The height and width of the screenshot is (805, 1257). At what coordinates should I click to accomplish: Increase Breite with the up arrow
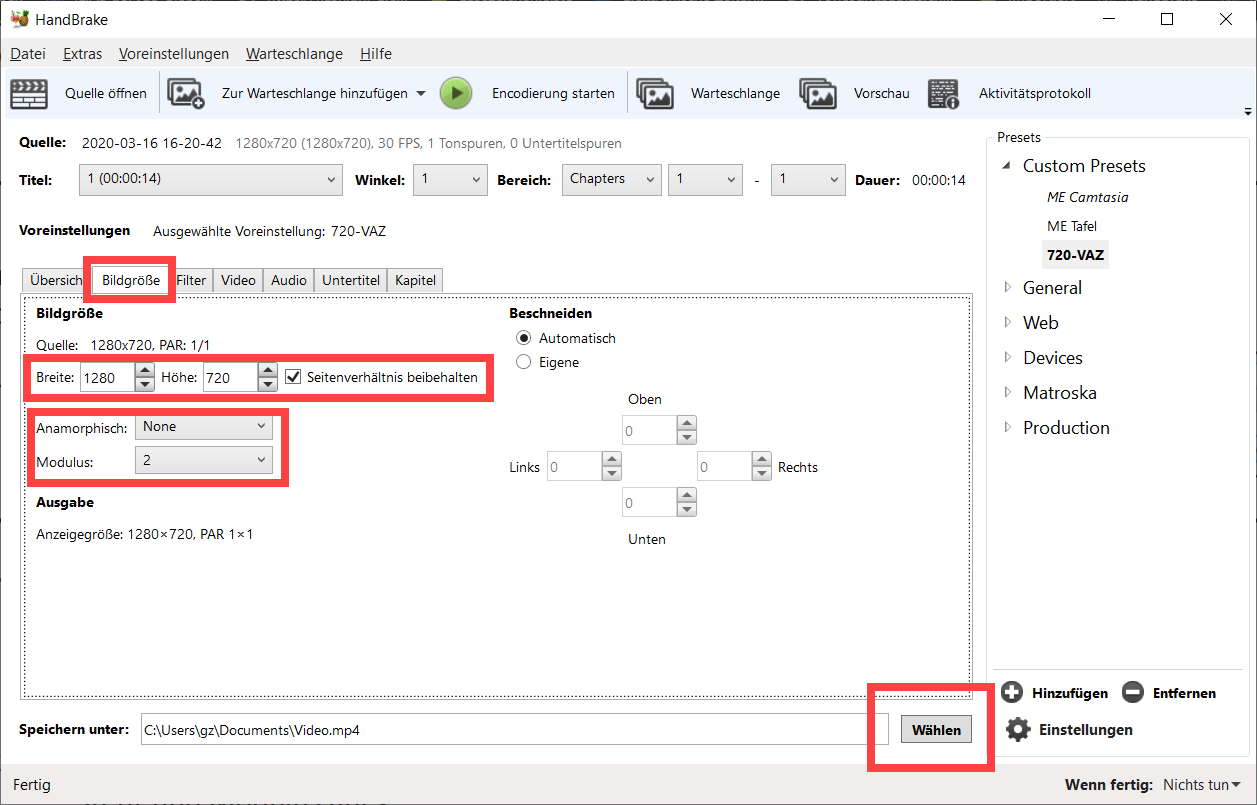pos(144,370)
